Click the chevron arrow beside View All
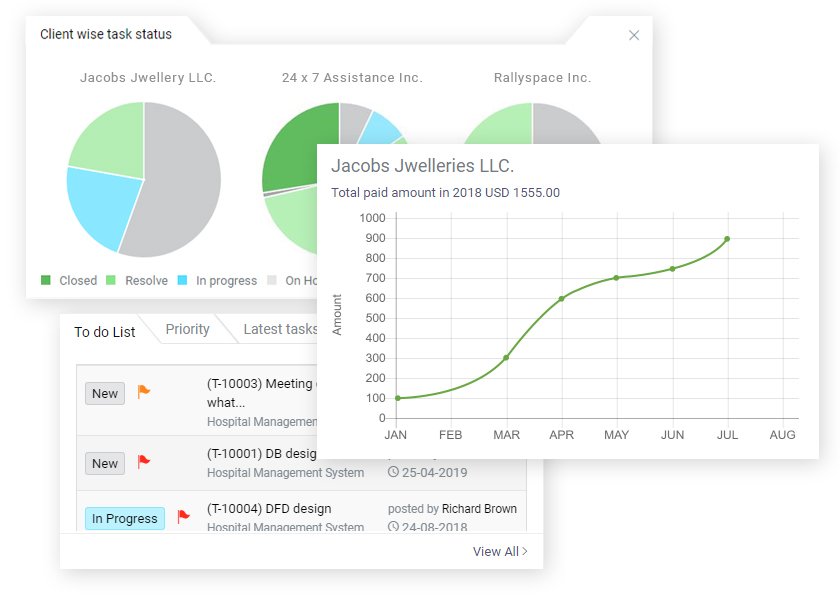 (x=526, y=551)
